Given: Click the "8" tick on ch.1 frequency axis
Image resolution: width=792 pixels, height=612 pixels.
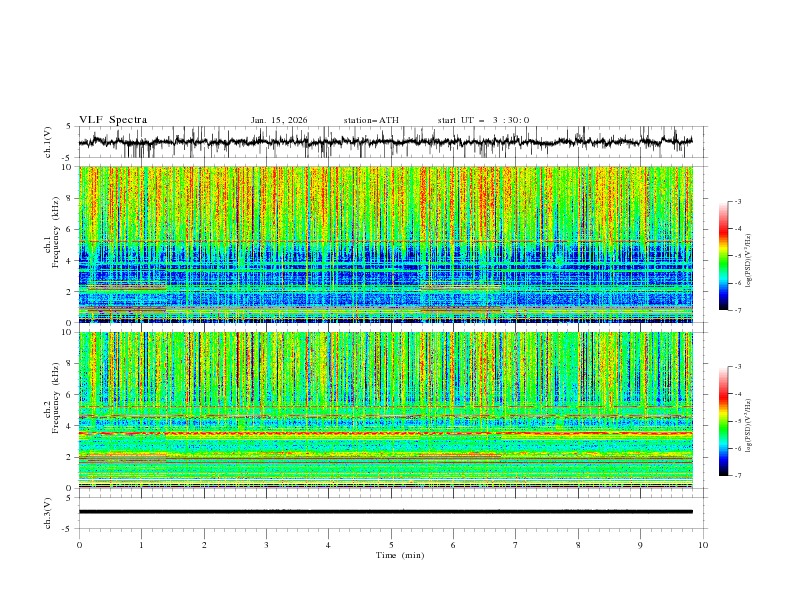Looking at the screenshot, I should (x=70, y=198).
